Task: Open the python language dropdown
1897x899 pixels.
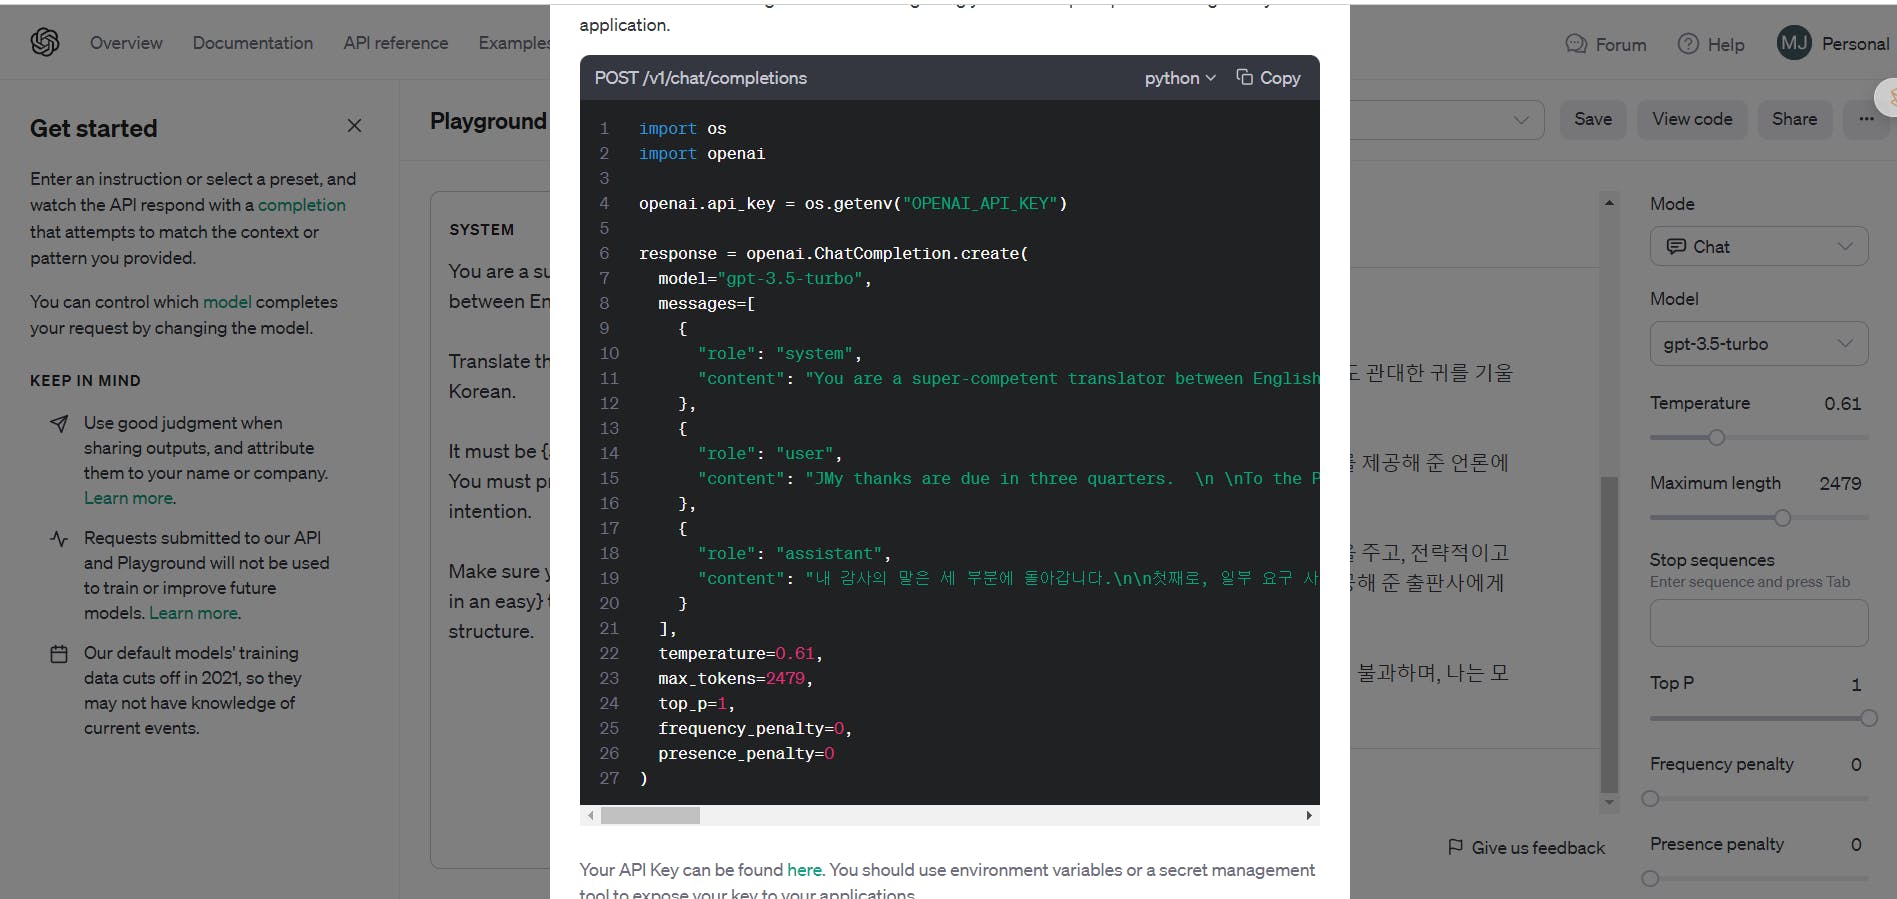Action: pos(1180,78)
